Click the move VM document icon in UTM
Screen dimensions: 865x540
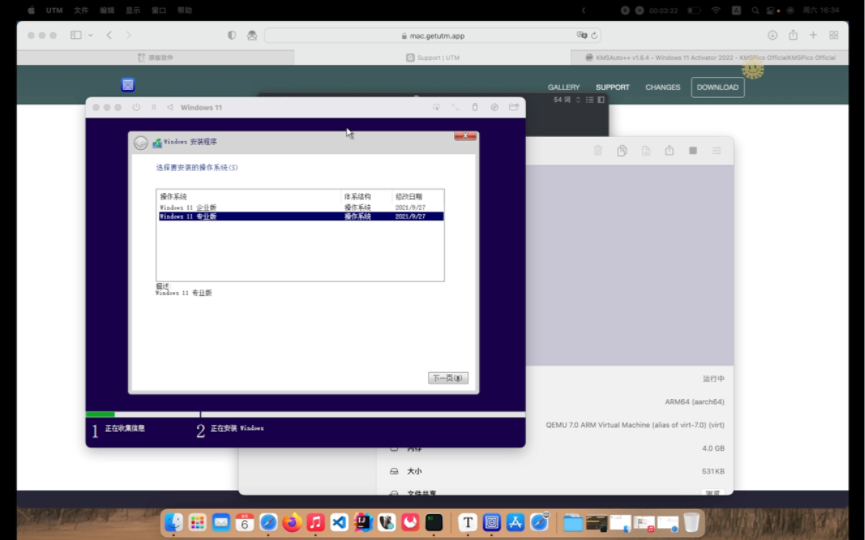[646, 151]
